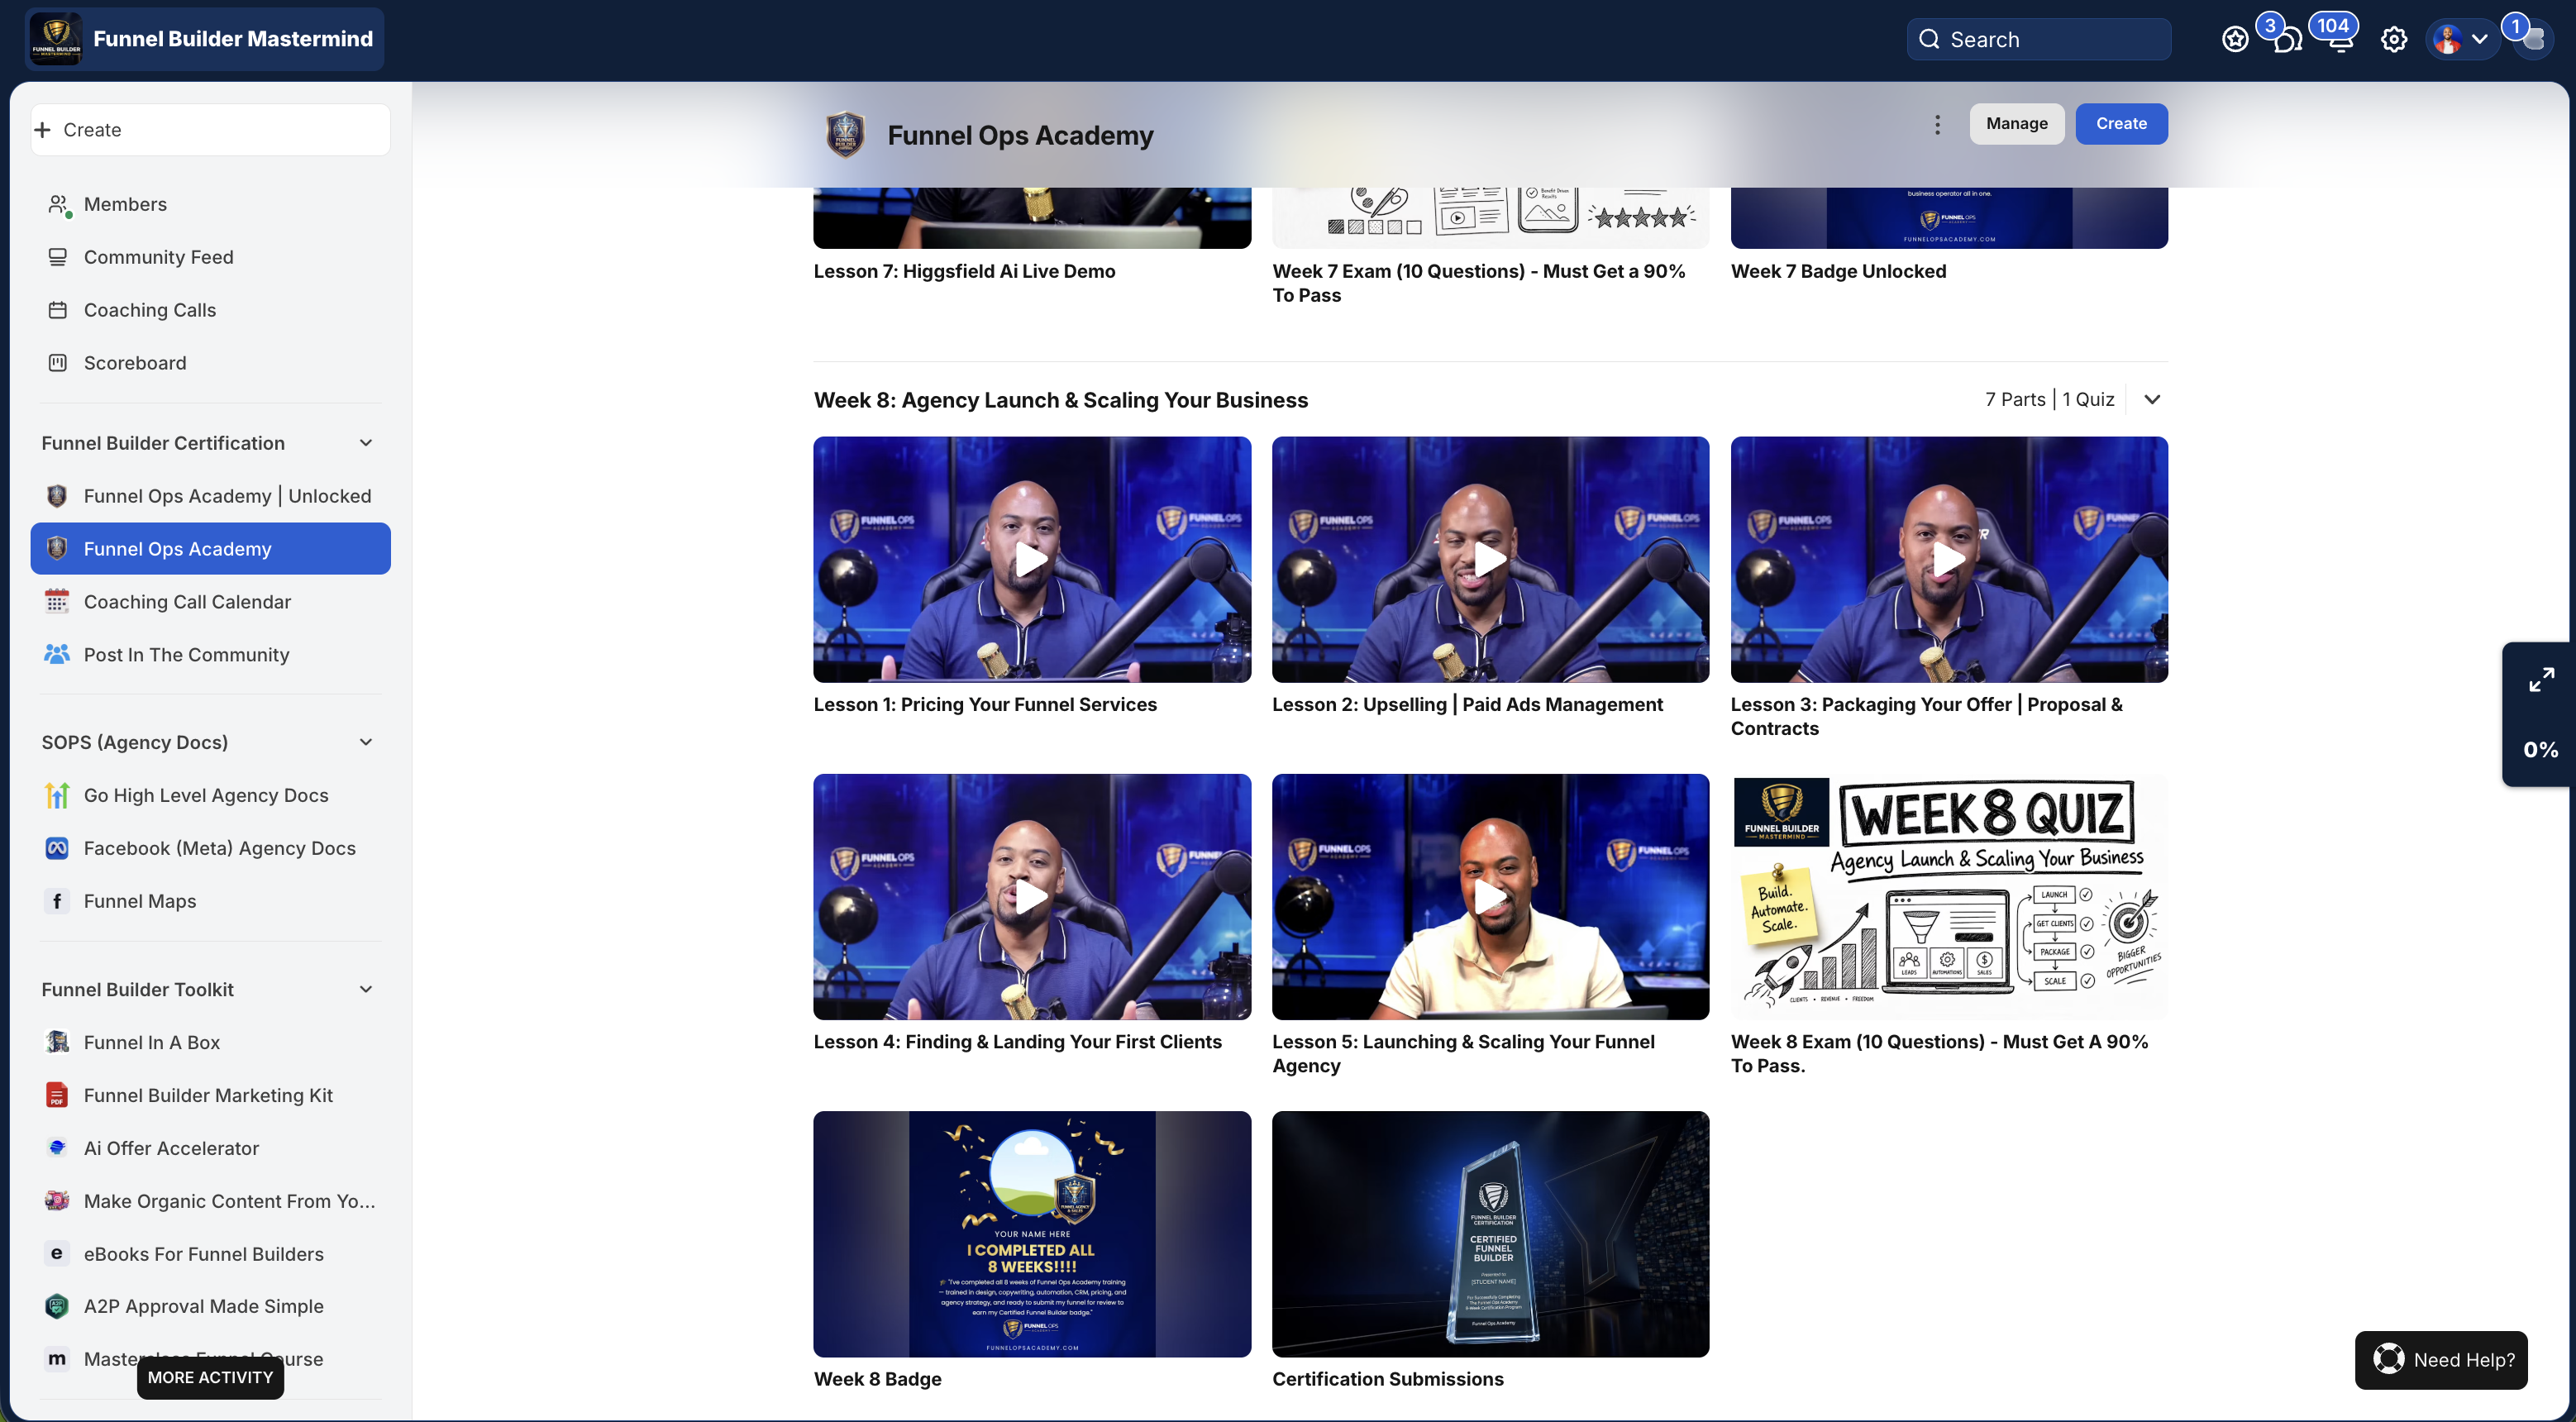
Task: Open the Week 8 Quiz thumbnail
Action: tap(1949, 897)
